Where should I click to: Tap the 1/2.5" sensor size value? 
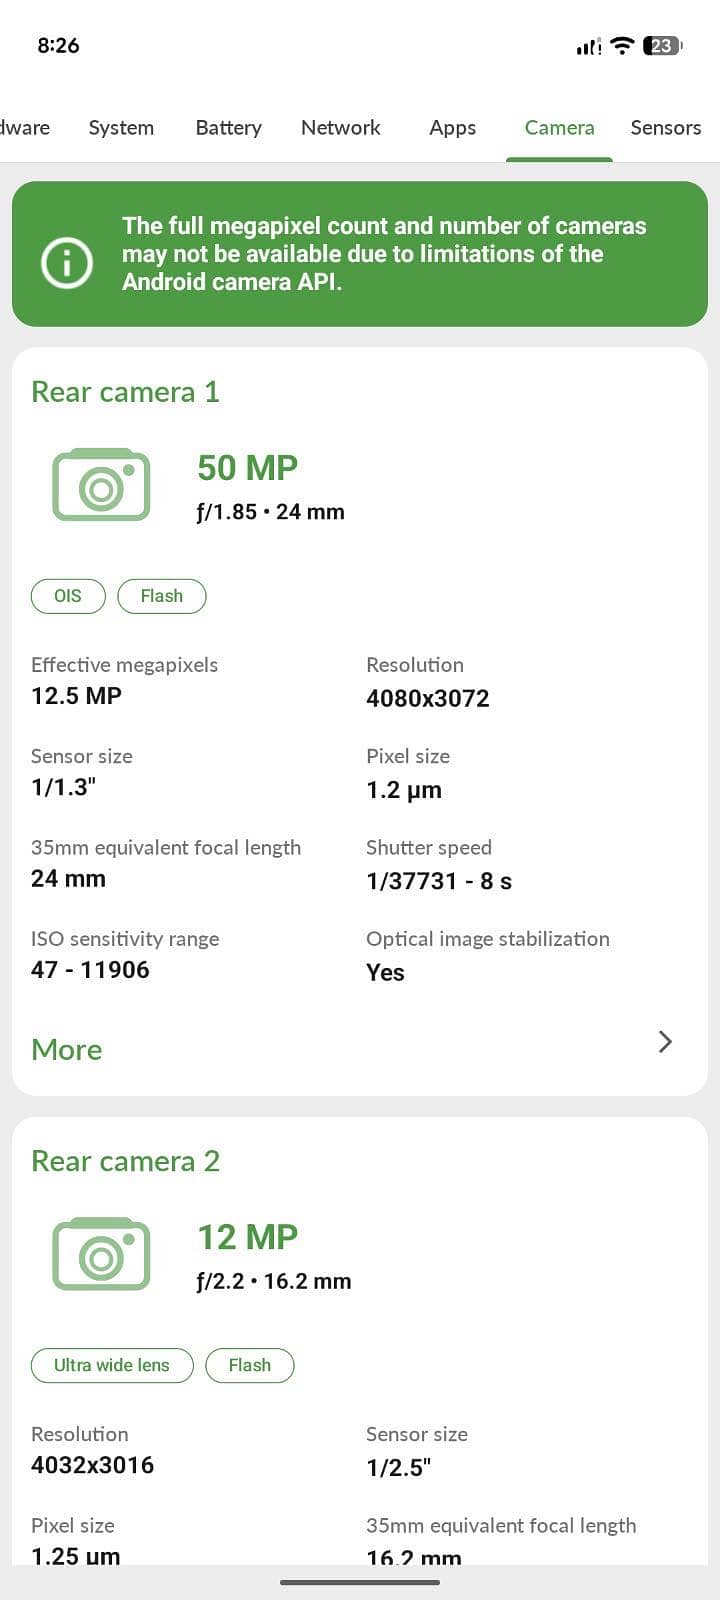[x=398, y=1467]
